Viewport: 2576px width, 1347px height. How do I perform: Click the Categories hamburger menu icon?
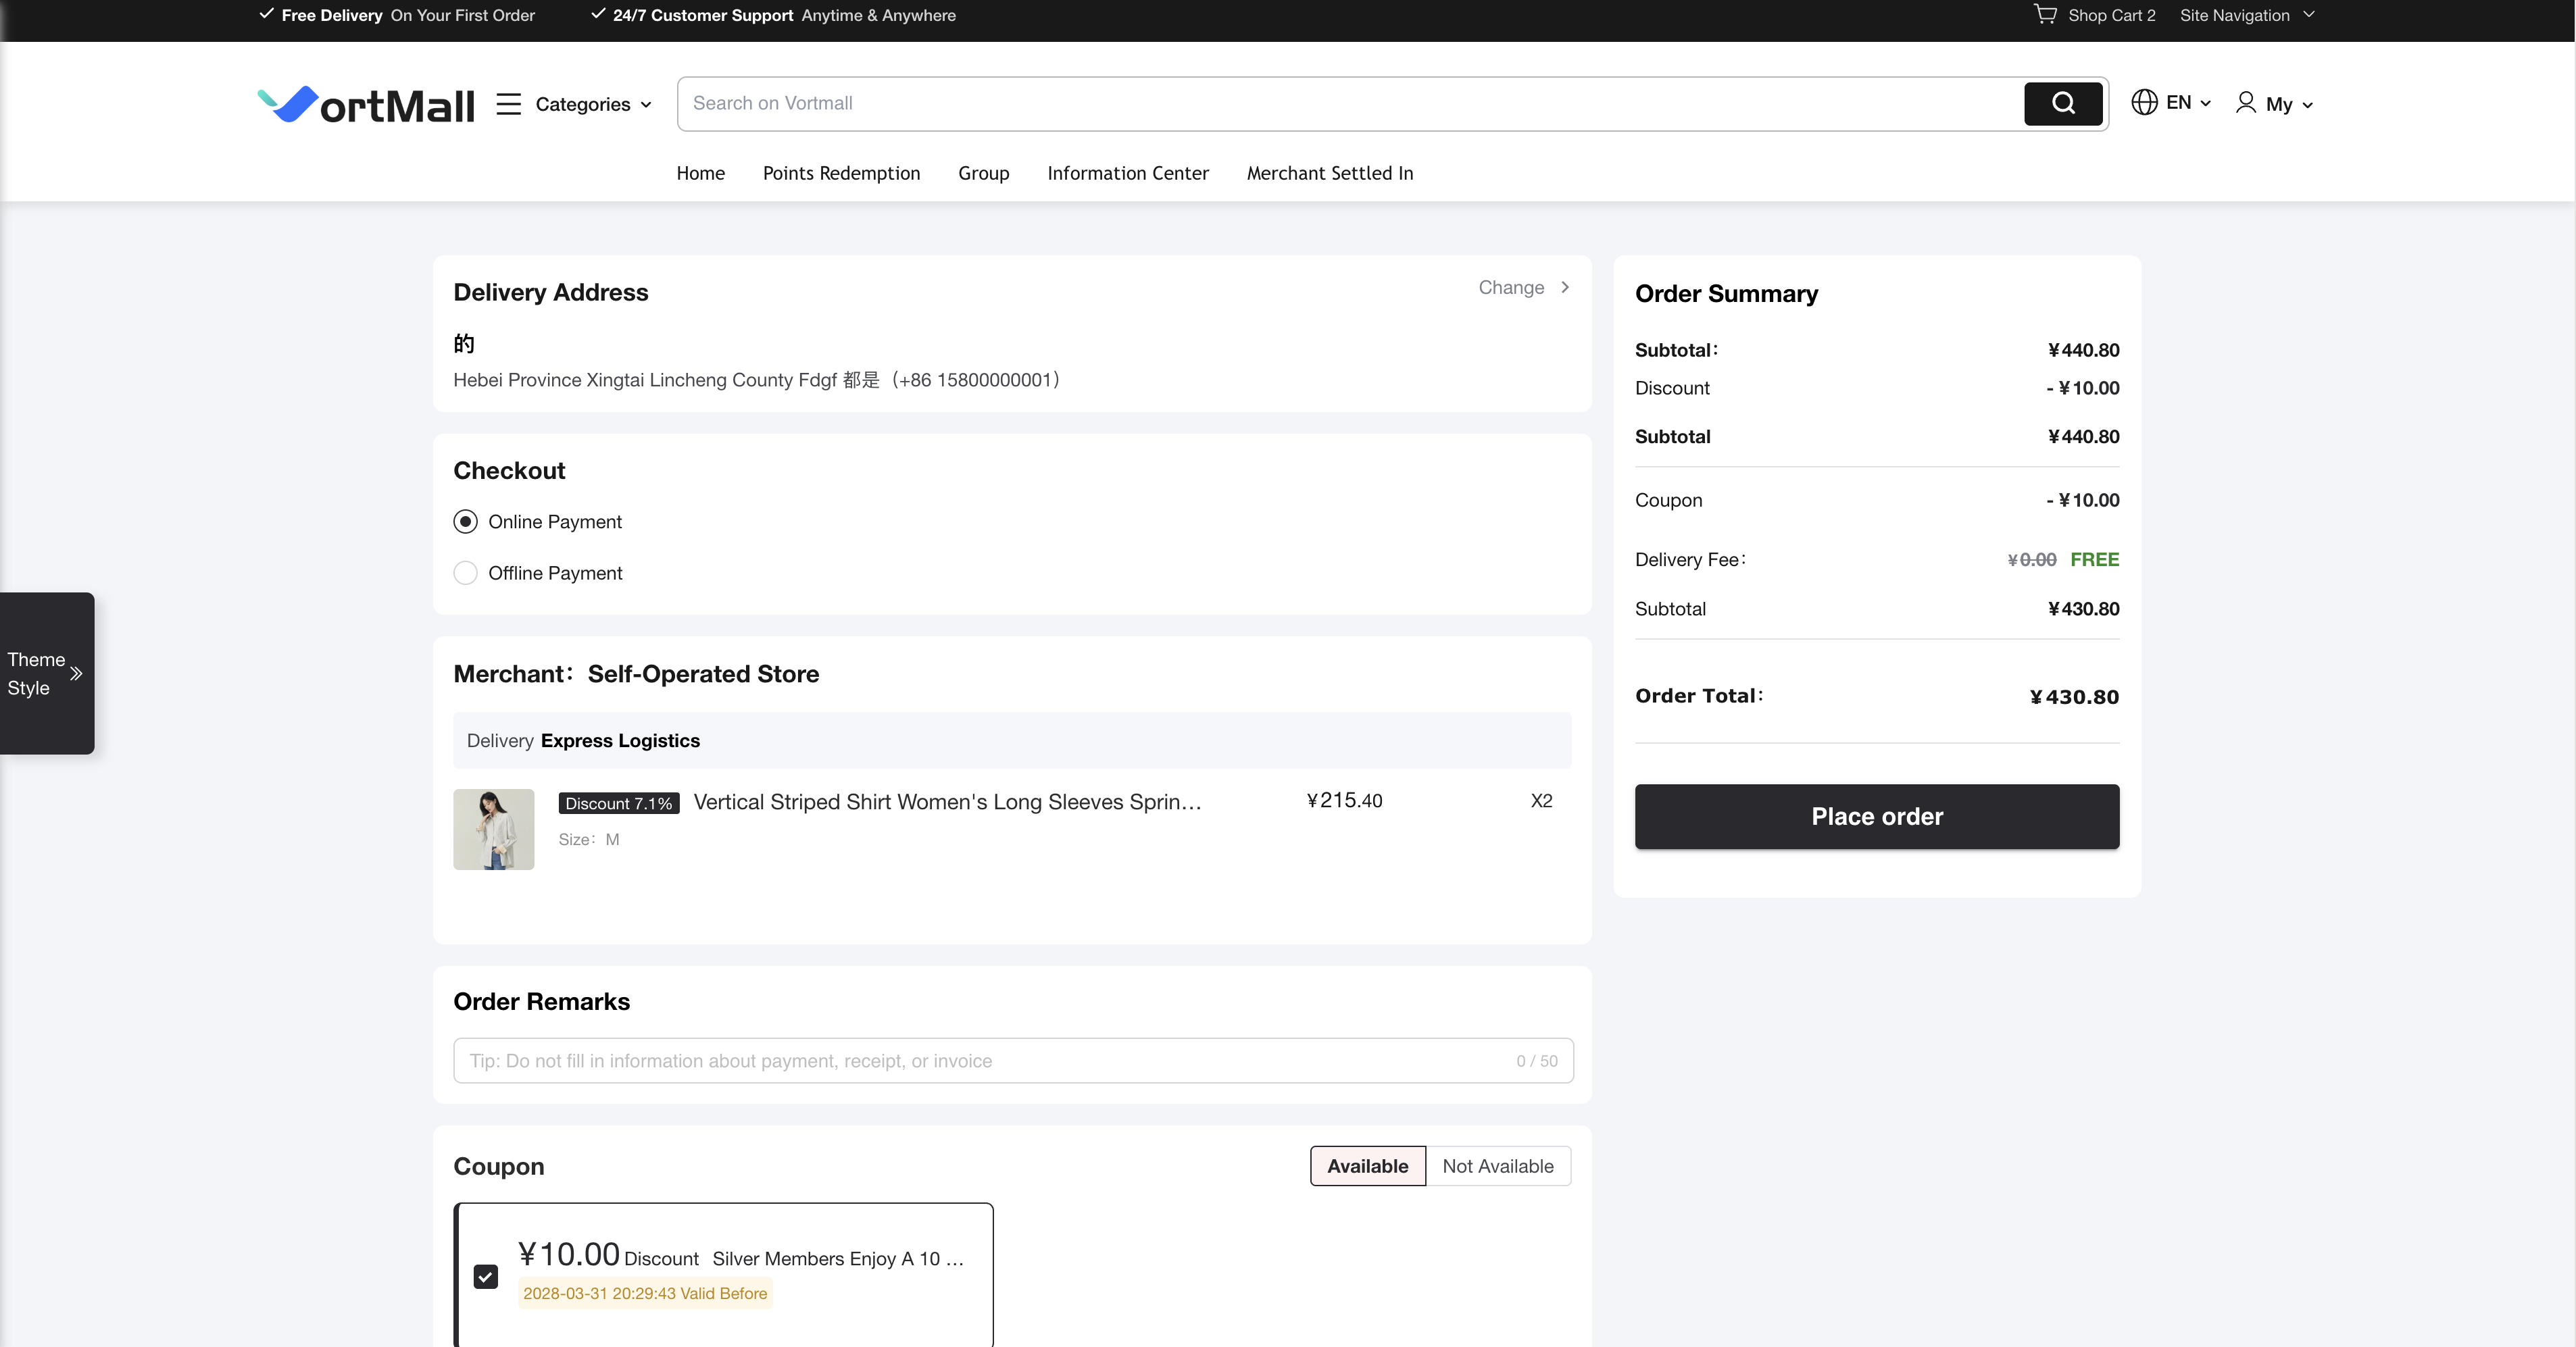(x=509, y=104)
